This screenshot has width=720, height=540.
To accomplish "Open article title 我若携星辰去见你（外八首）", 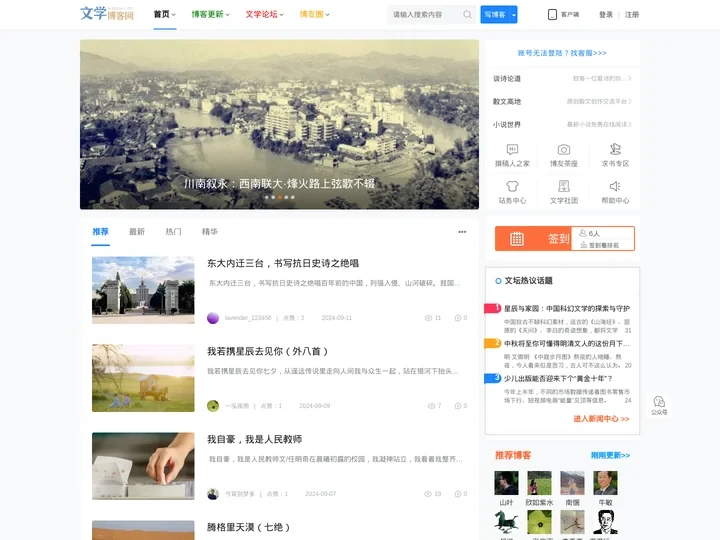I will point(268,351).
